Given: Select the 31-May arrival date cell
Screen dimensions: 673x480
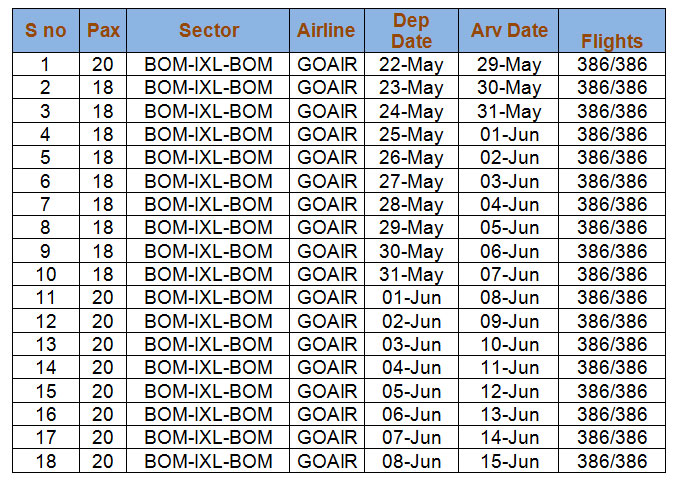Looking at the screenshot, I should 509,111.
